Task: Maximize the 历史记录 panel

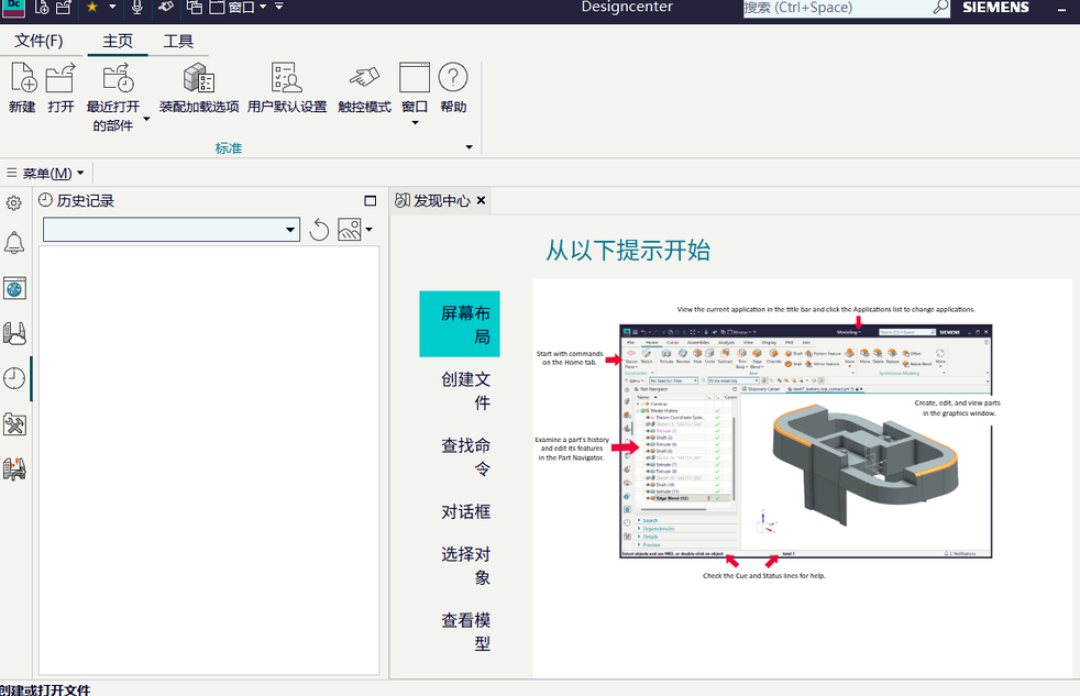Action: pyautogui.click(x=370, y=201)
